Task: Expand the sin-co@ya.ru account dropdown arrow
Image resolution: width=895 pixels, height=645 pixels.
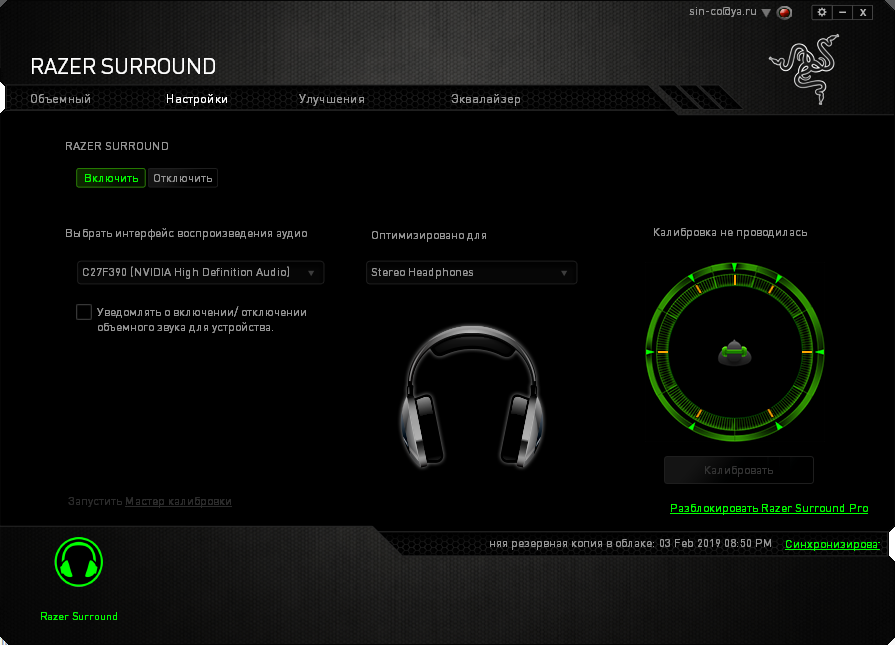Action: pos(766,13)
